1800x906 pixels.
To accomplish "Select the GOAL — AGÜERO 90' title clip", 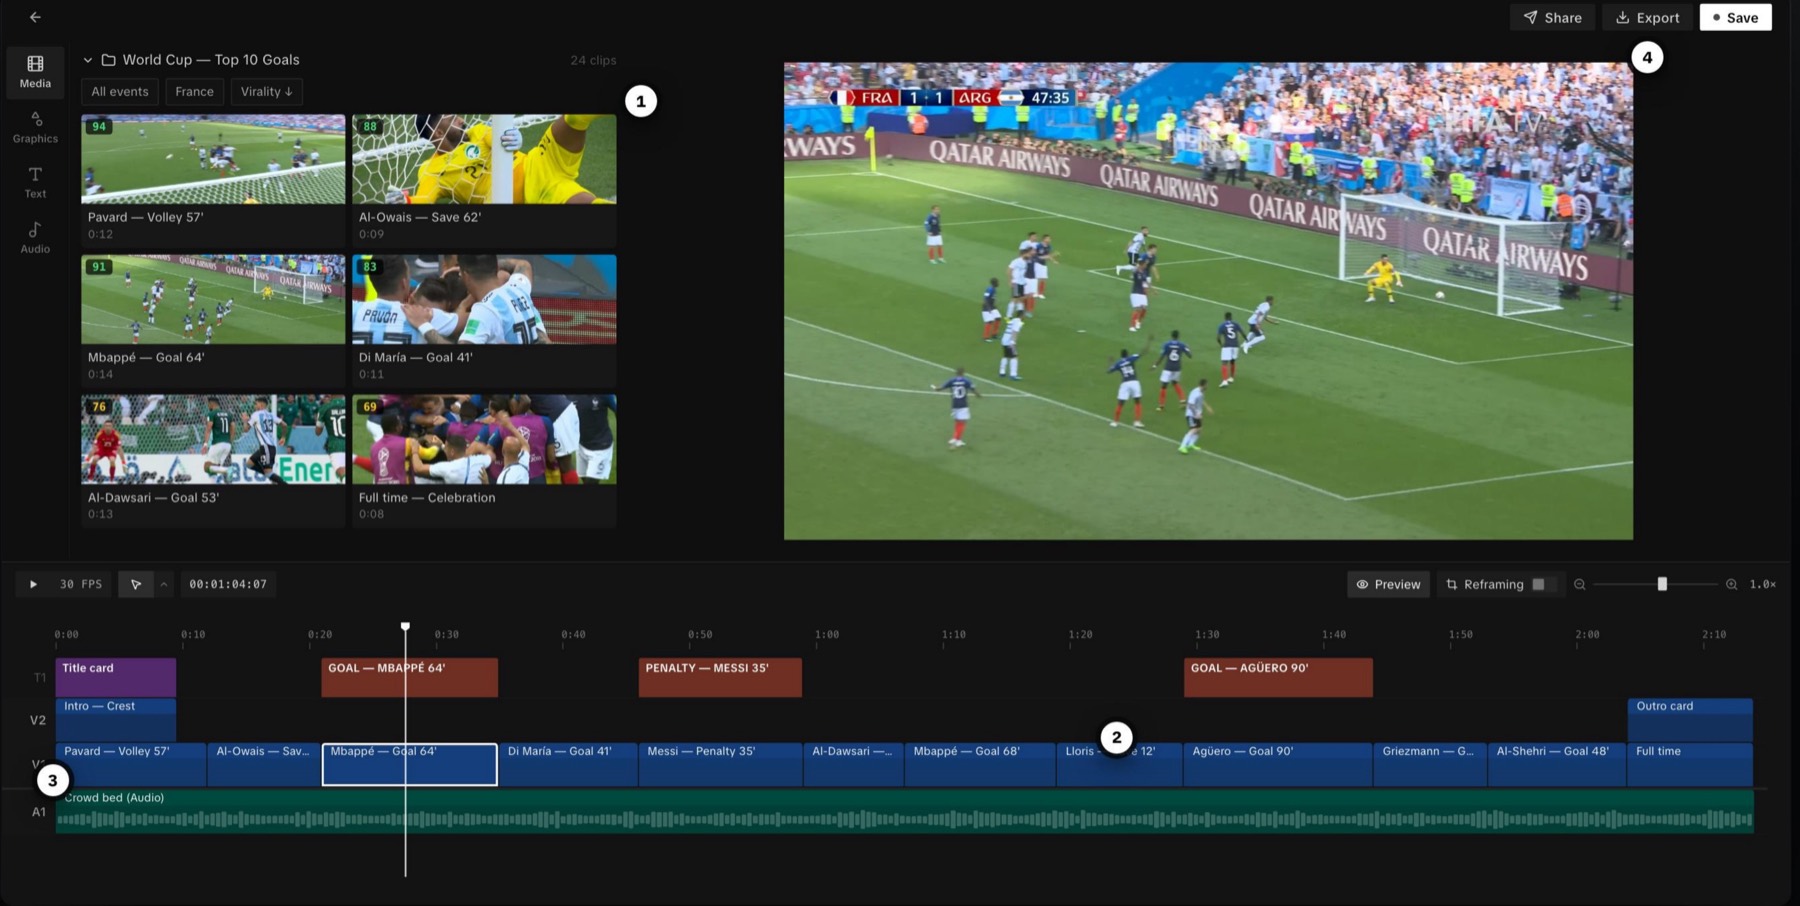I will (1278, 677).
